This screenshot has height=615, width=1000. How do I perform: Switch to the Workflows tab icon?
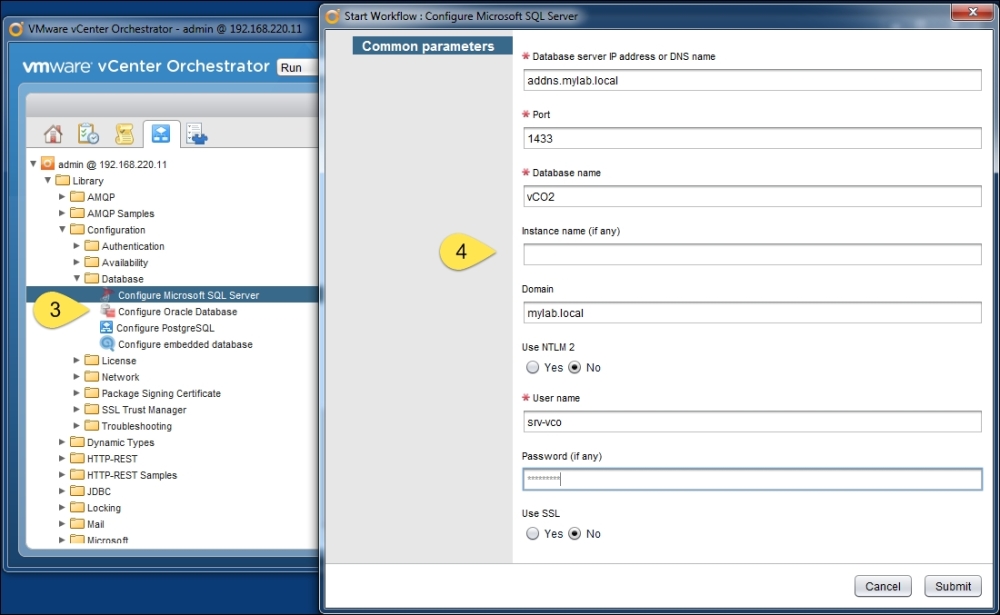click(160, 134)
